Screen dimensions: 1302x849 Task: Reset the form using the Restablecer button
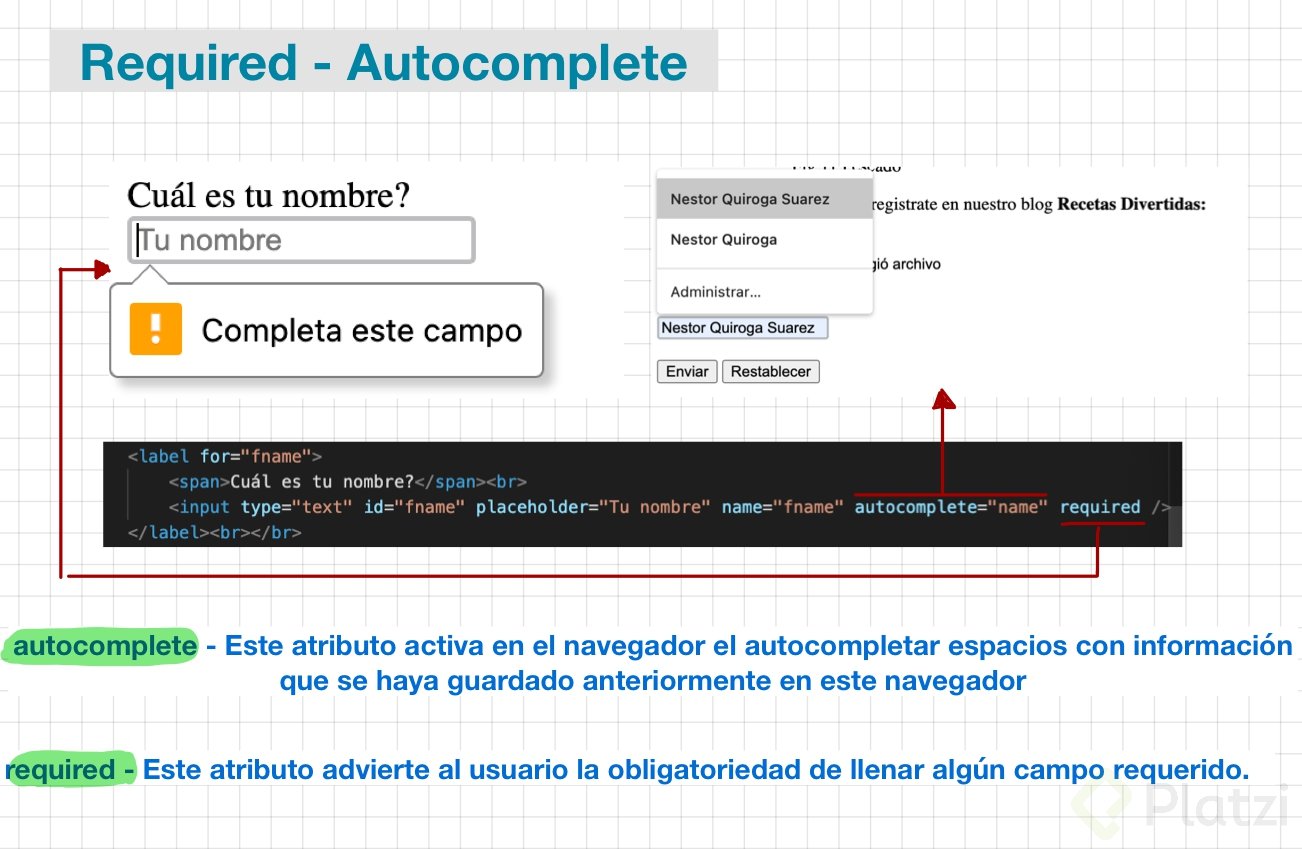771,372
